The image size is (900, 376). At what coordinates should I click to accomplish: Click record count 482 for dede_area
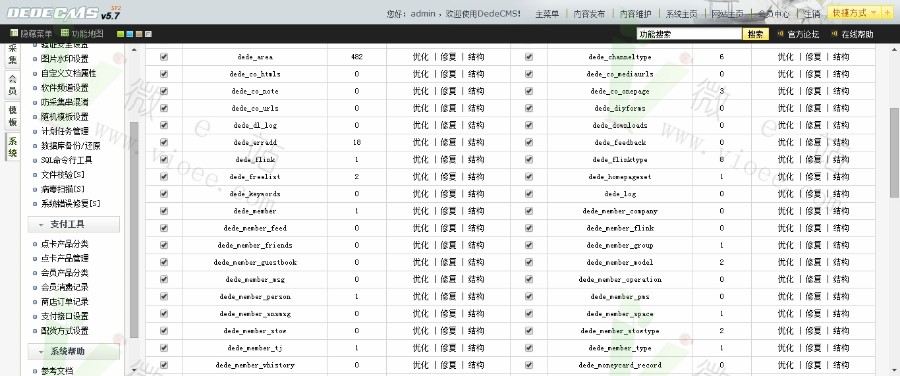[356, 57]
